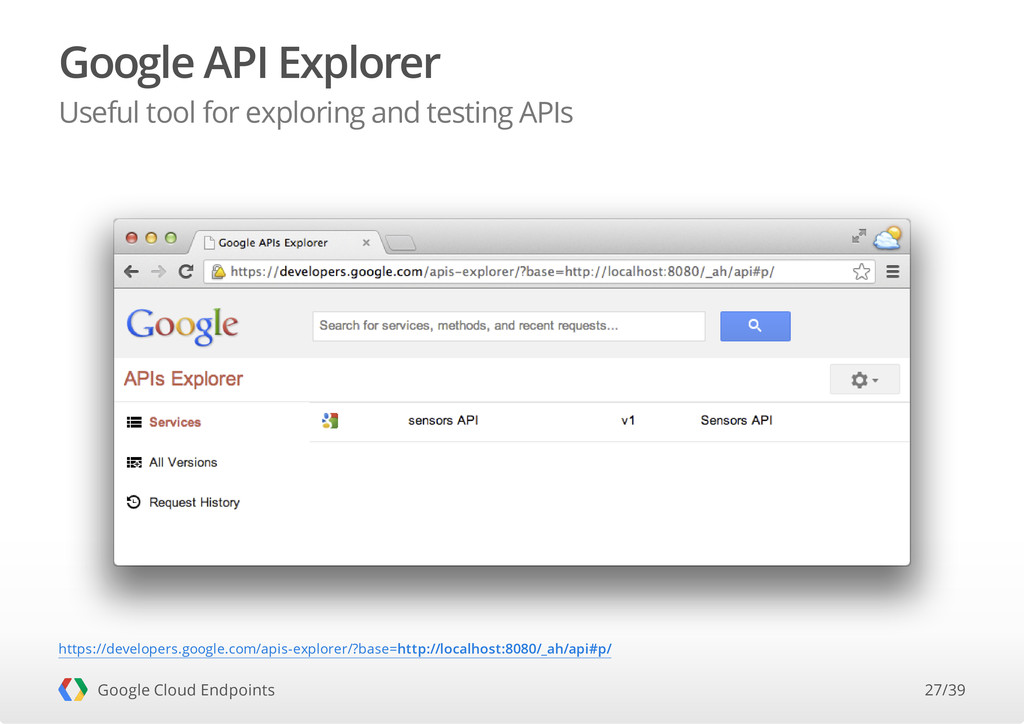Click the All Versions icon
This screenshot has width=1024, height=724.
(134, 462)
